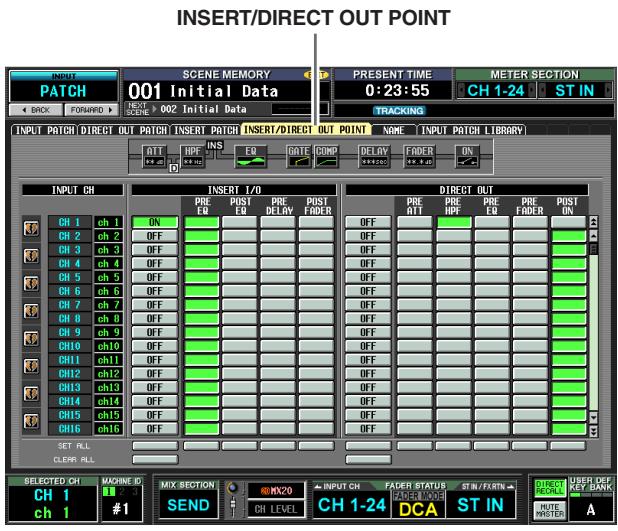Screen dimensions: 618x531
Task: Click the scene EDIT indicator badge
Action: click(316, 75)
